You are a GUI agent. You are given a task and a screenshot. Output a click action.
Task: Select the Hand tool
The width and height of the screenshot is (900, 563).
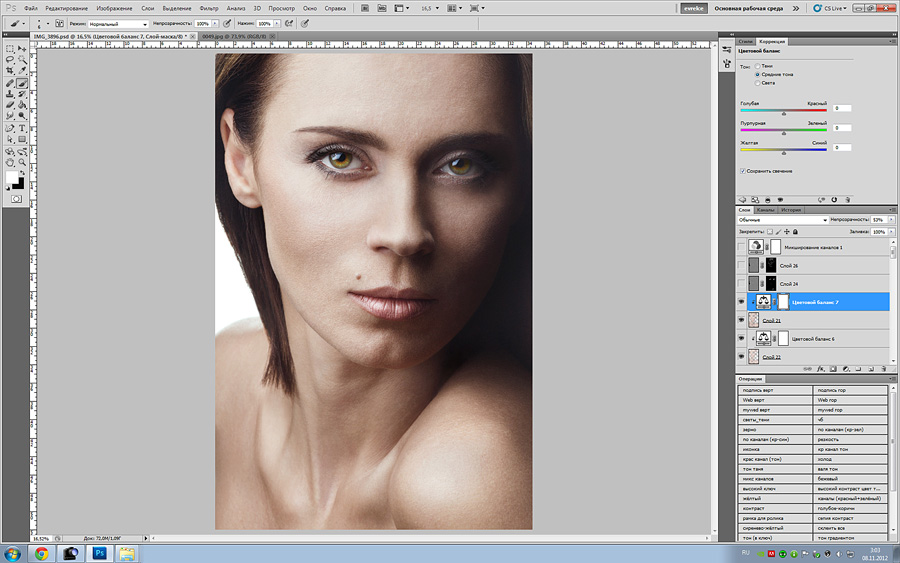[10, 163]
